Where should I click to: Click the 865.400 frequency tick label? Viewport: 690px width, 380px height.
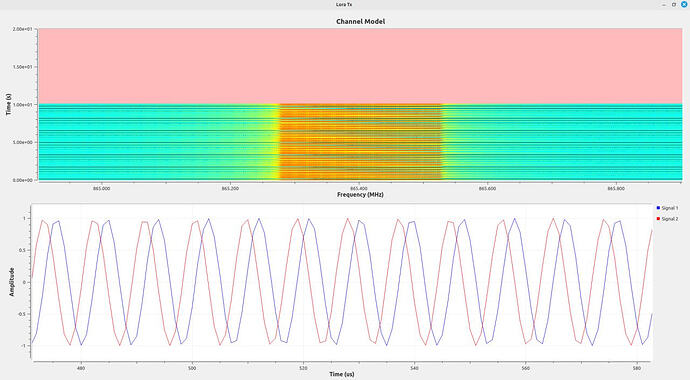point(359,189)
